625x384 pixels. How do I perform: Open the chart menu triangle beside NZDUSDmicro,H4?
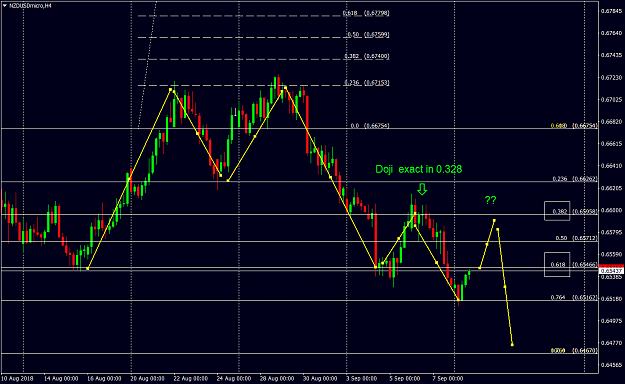click(x=4, y=6)
